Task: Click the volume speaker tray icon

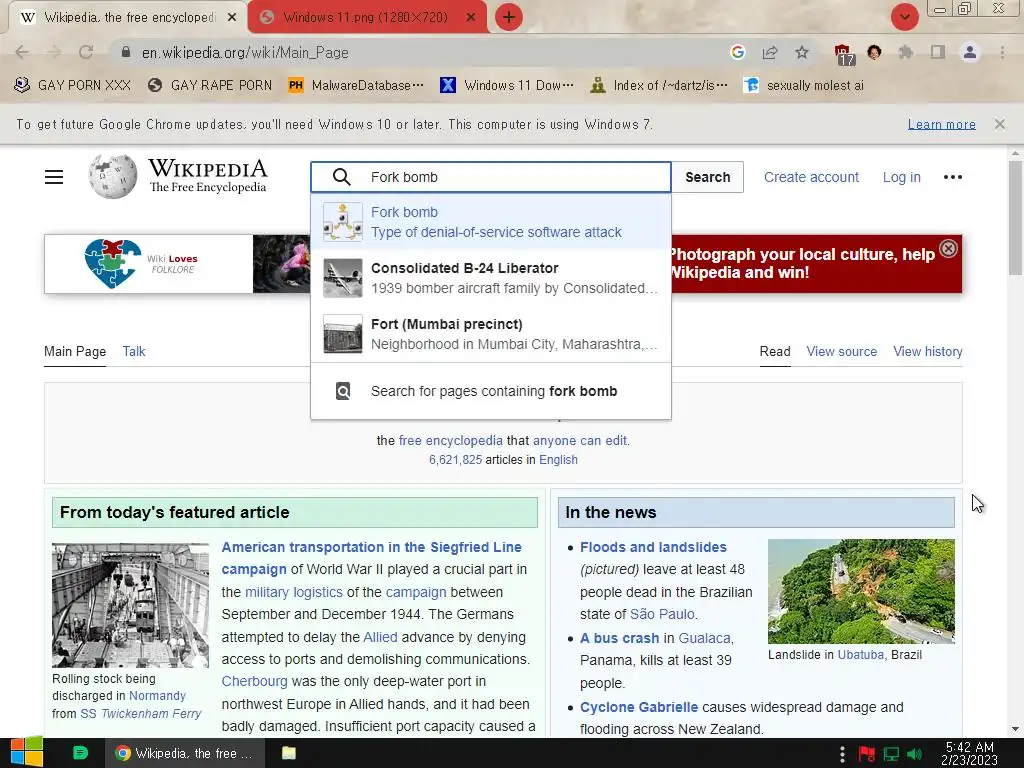Action: [915, 754]
